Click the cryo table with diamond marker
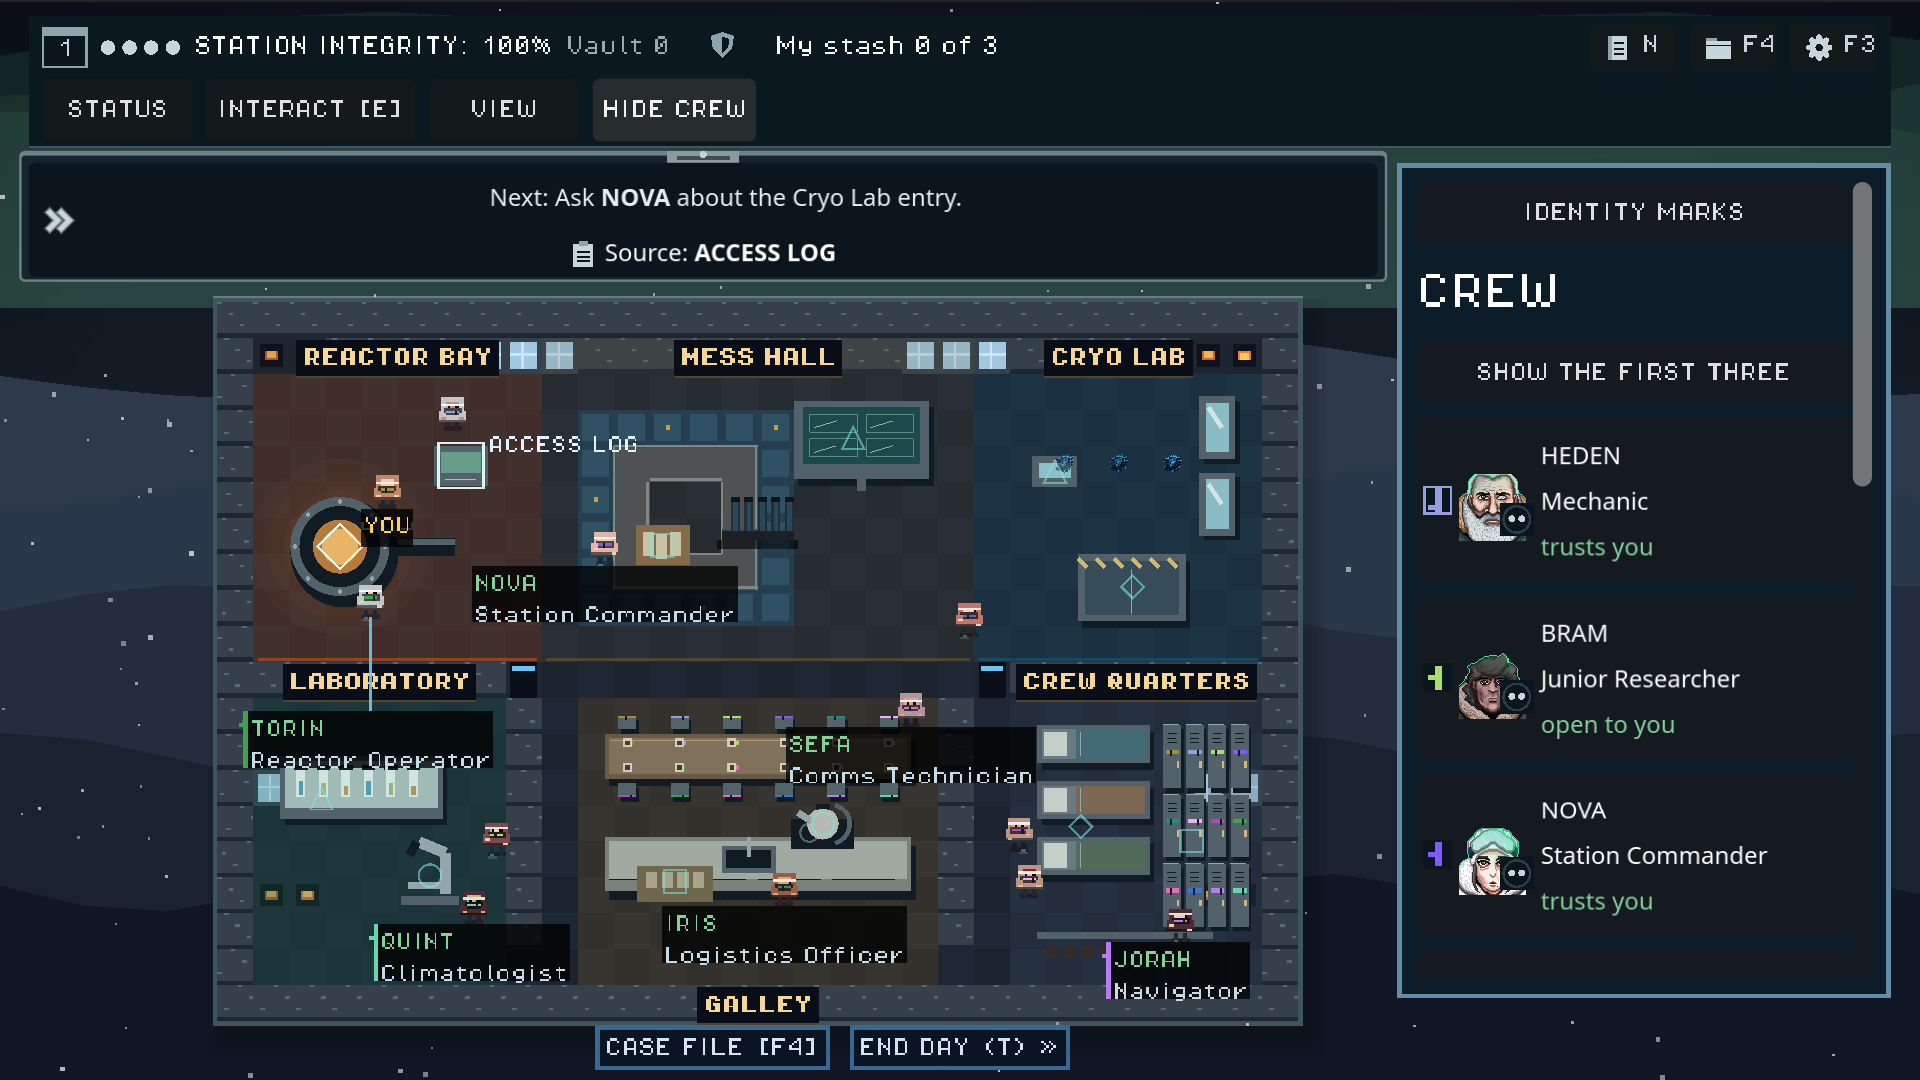Screen dimensions: 1920x1080 tap(1132, 587)
